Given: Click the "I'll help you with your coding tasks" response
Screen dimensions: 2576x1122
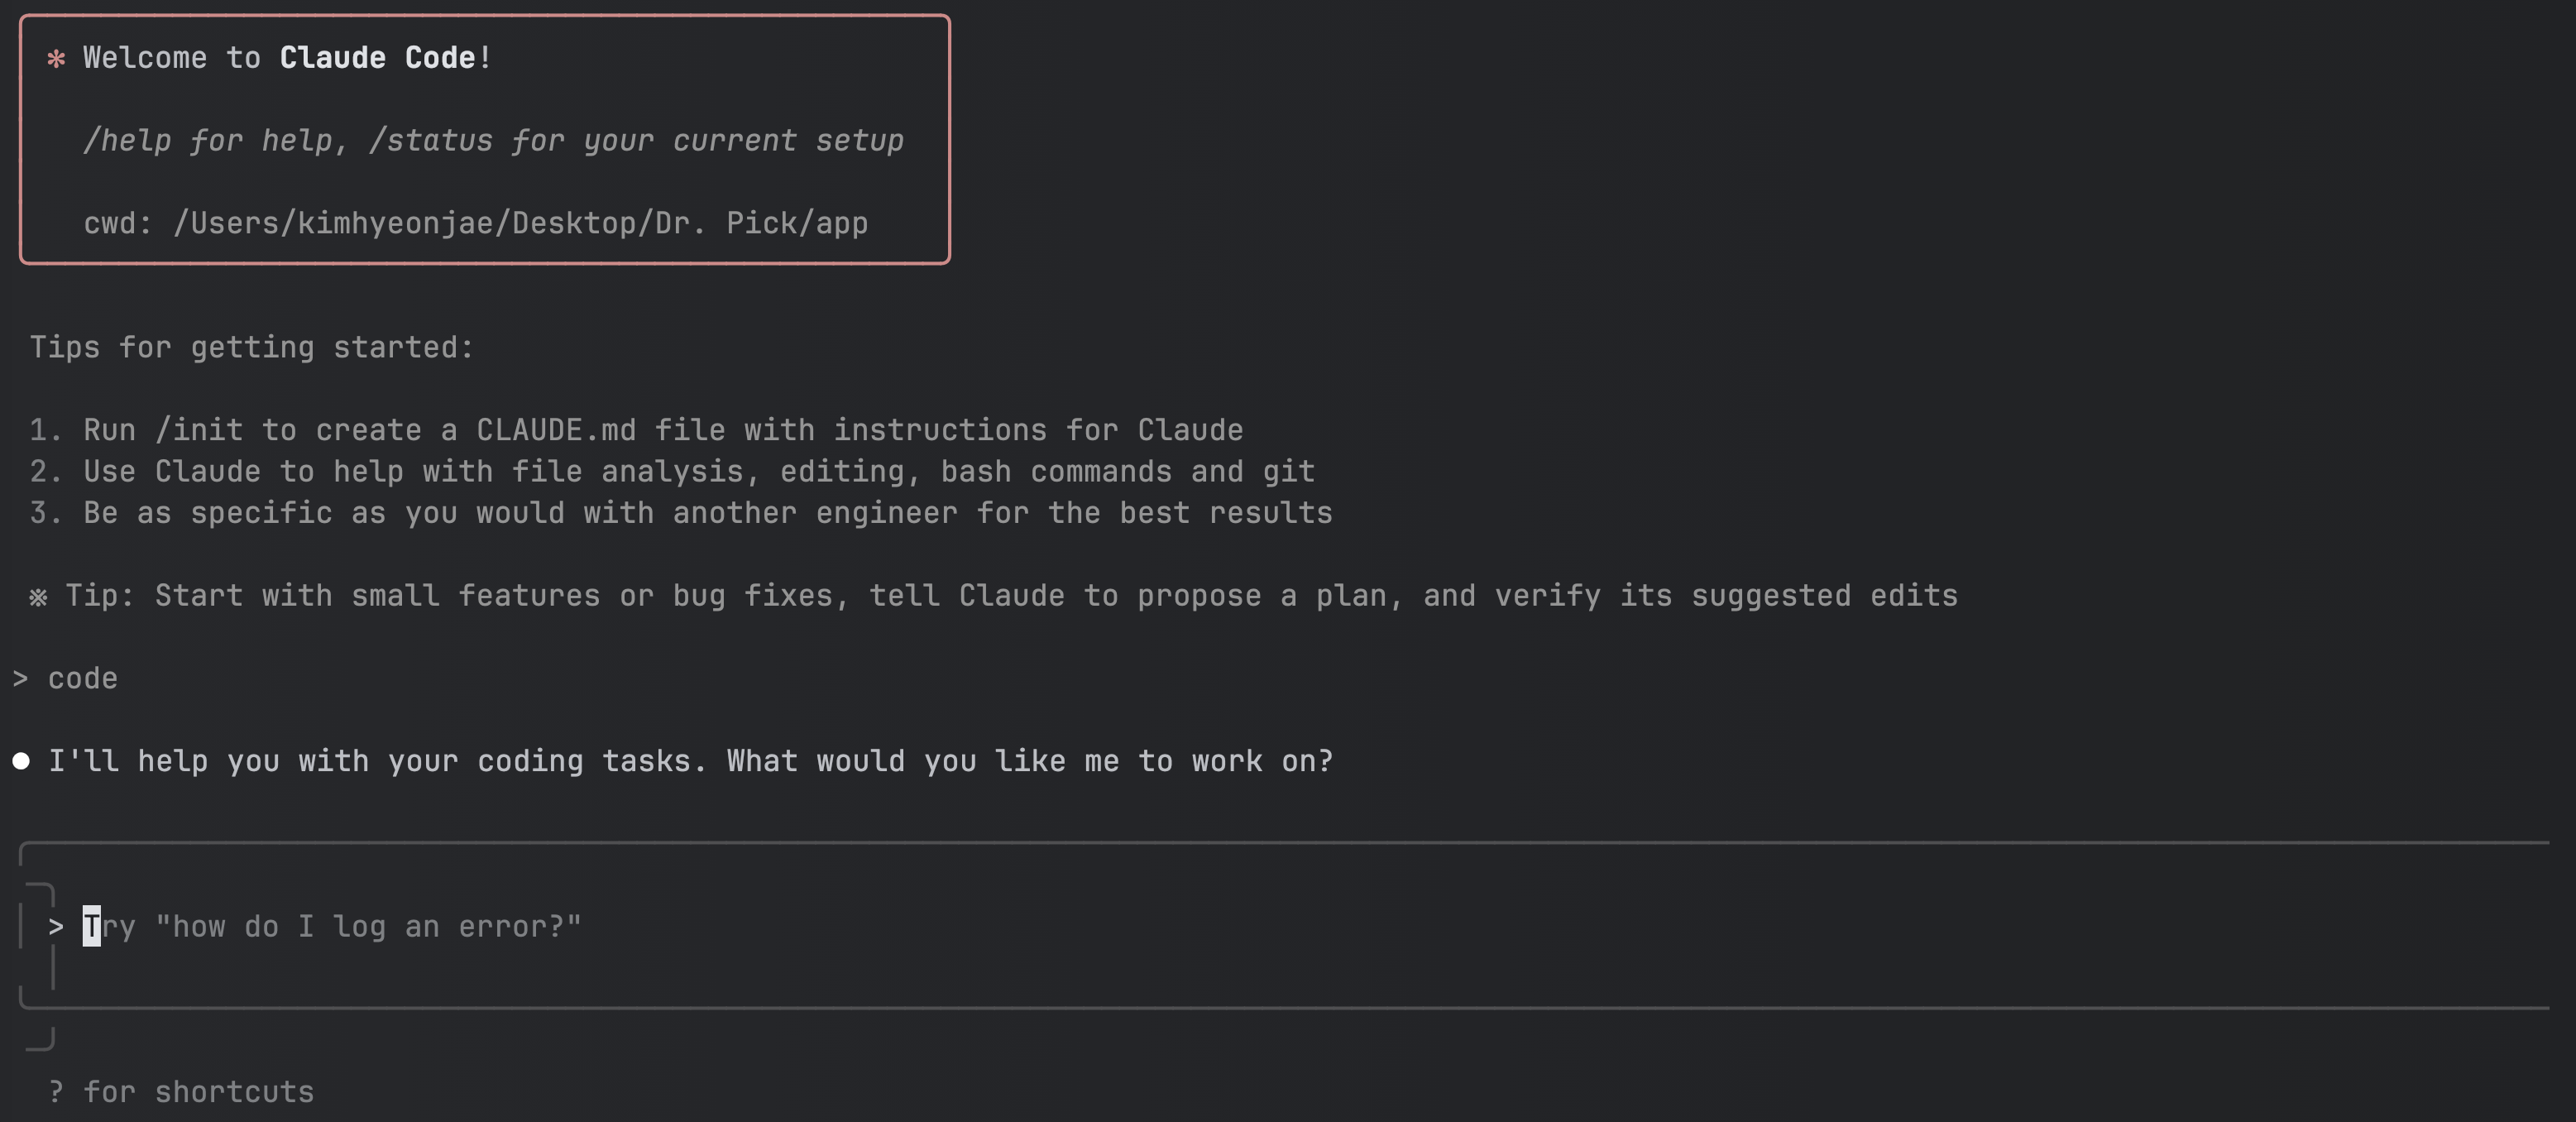Looking at the screenshot, I should click(690, 762).
